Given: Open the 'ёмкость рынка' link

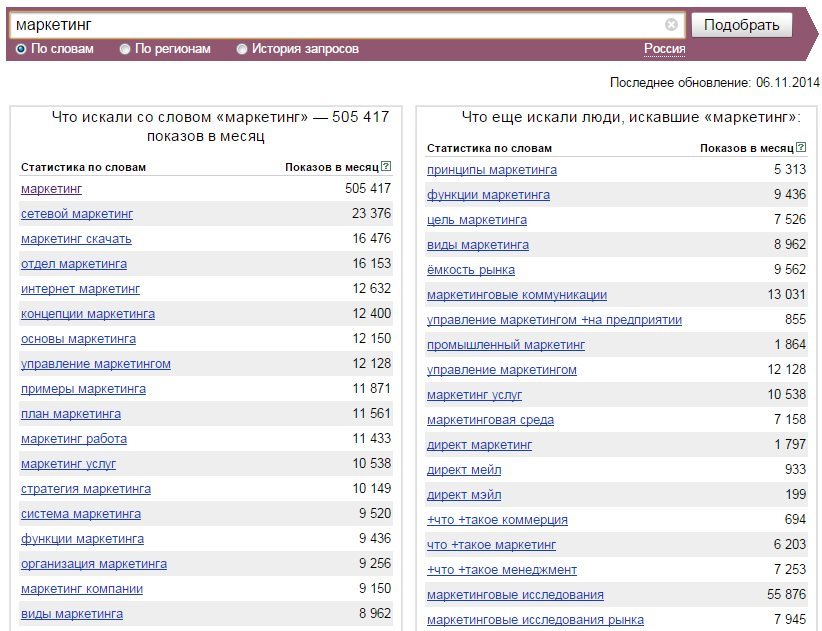Looking at the screenshot, I should (x=471, y=270).
